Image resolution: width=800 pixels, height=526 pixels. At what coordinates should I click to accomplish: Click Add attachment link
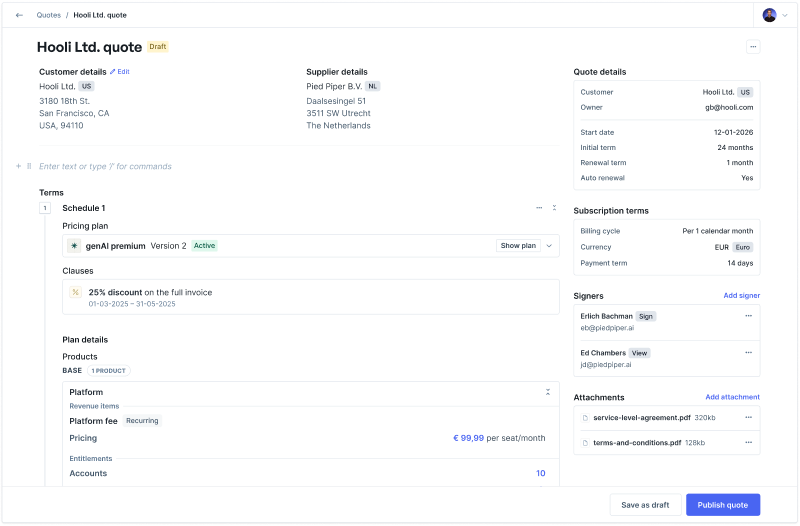tap(733, 397)
